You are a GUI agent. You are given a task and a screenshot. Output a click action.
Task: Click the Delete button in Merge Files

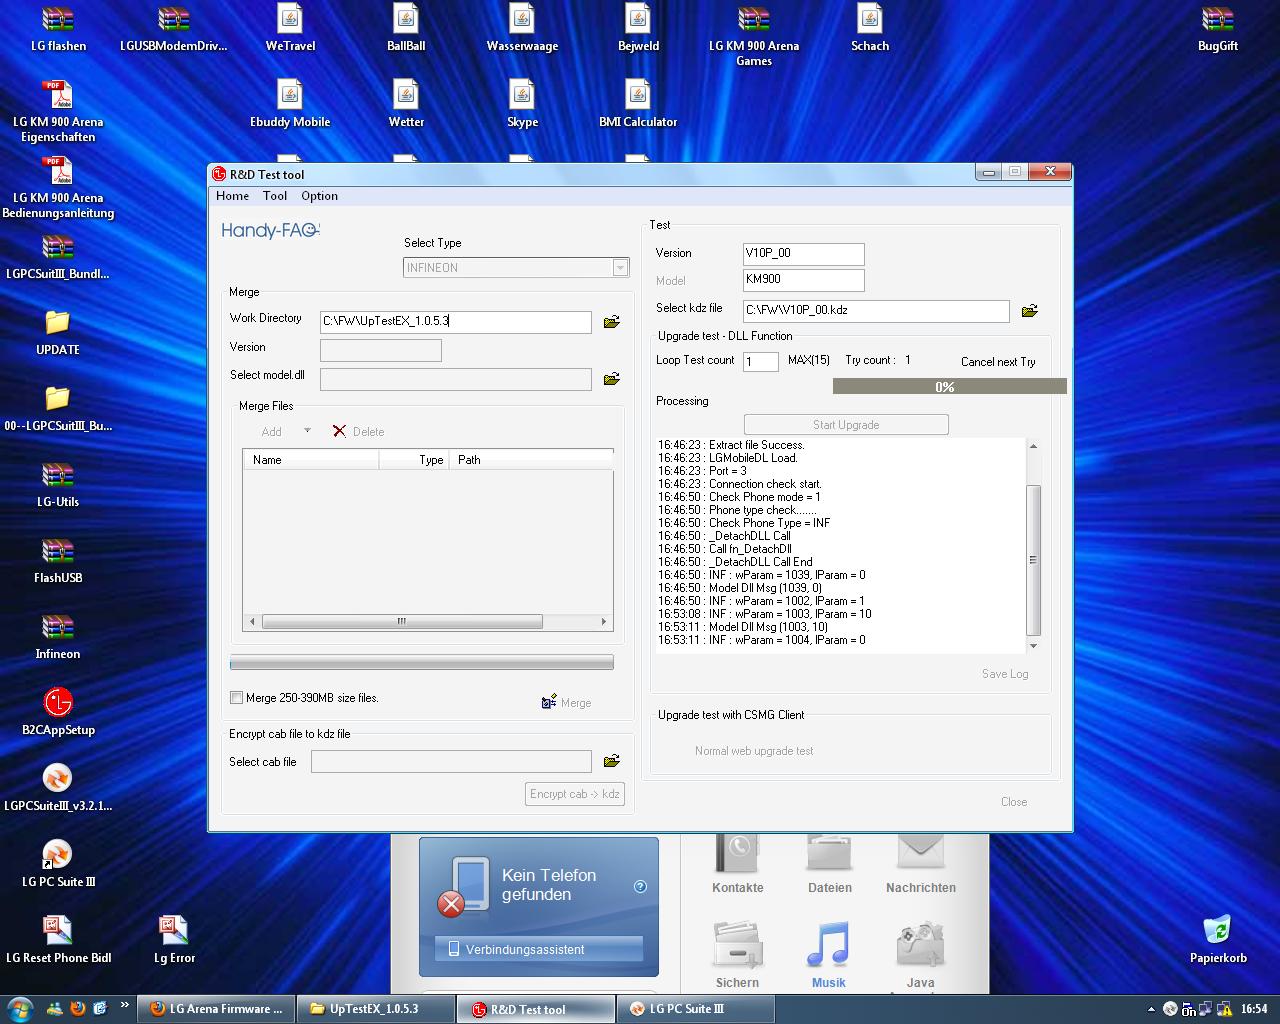[359, 432]
